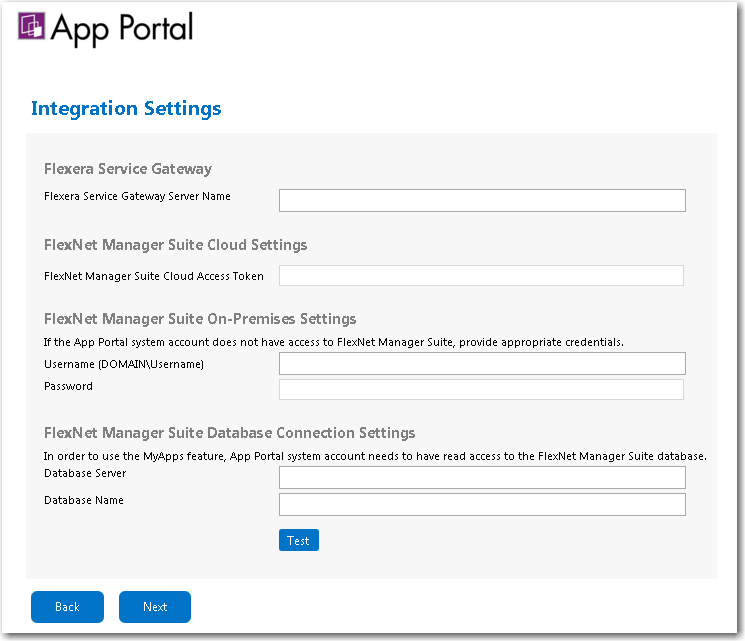Click the Database Server label

click(85, 473)
